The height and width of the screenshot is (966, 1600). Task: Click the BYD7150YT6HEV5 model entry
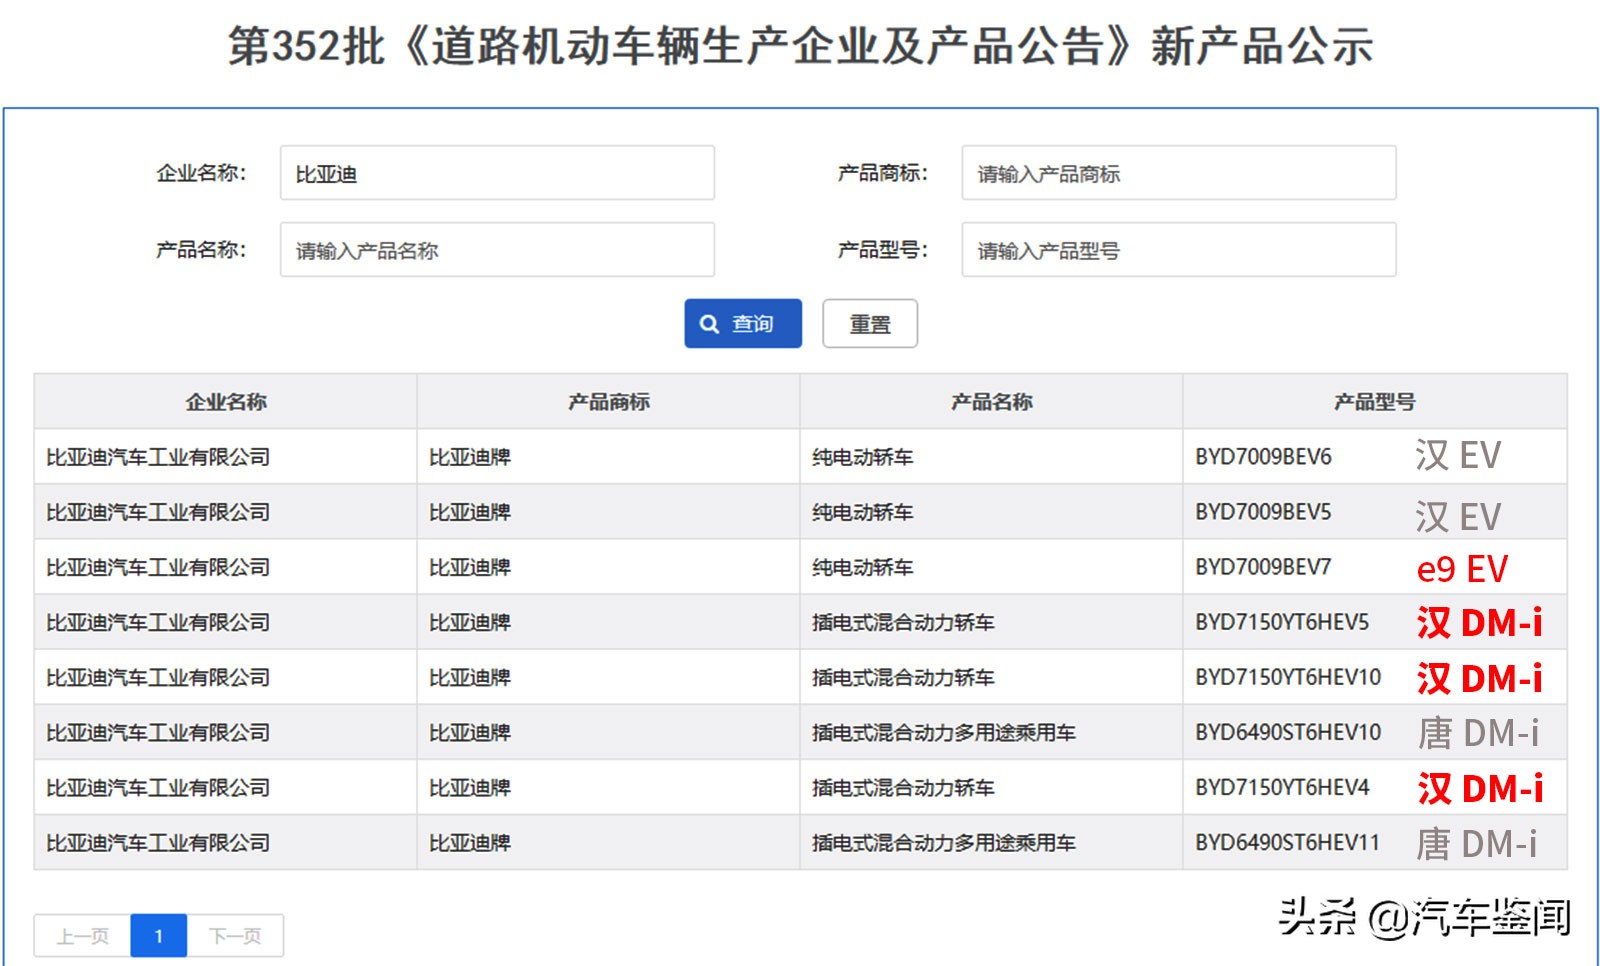1282,622
